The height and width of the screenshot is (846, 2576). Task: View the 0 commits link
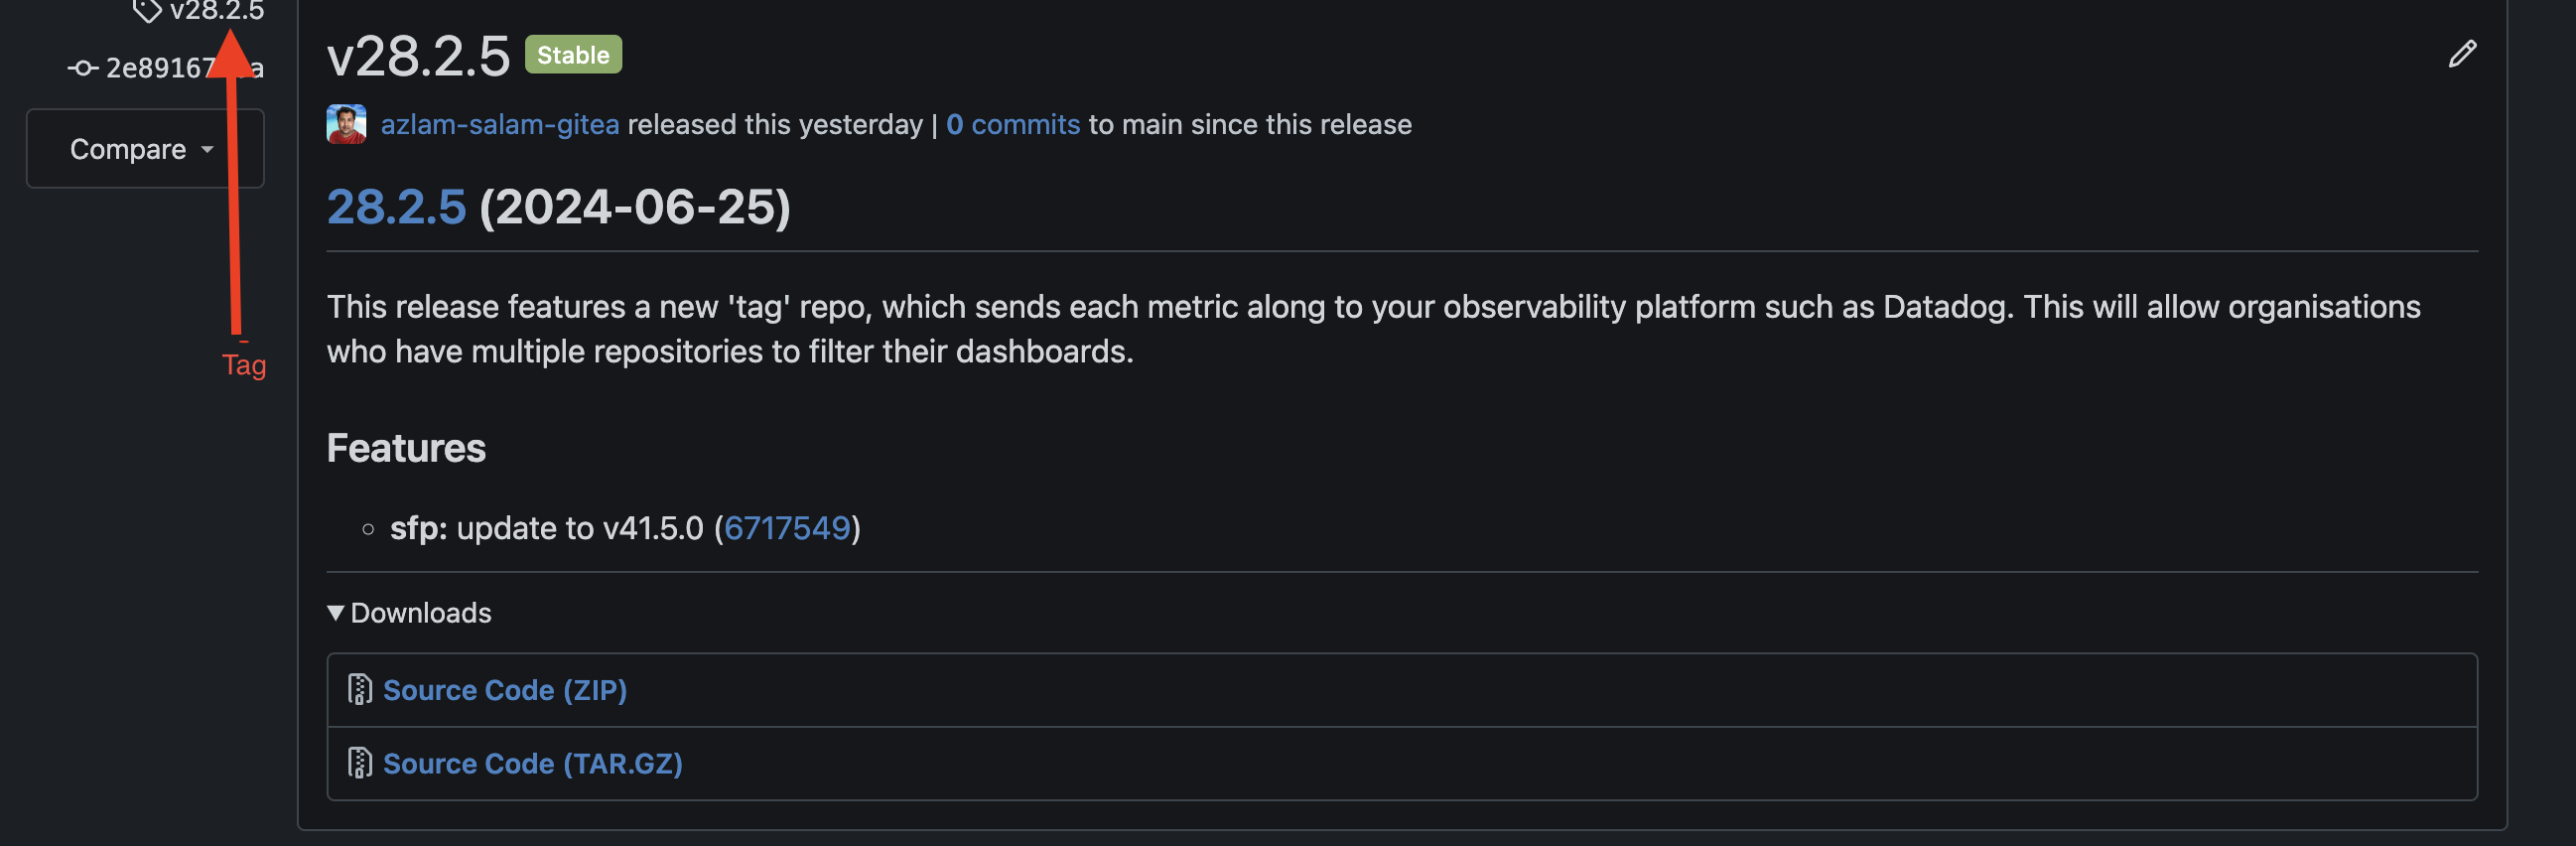[x=1012, y=125]
